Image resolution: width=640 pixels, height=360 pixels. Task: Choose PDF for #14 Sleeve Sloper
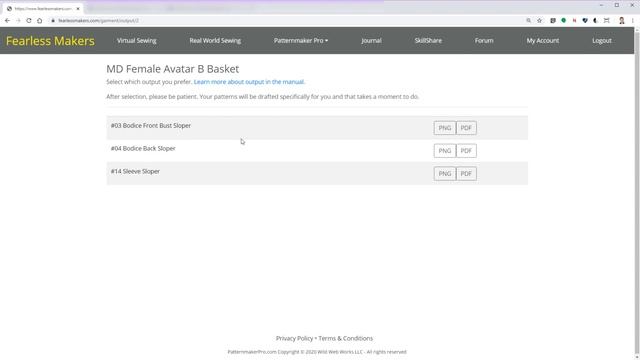click(466, 173)
